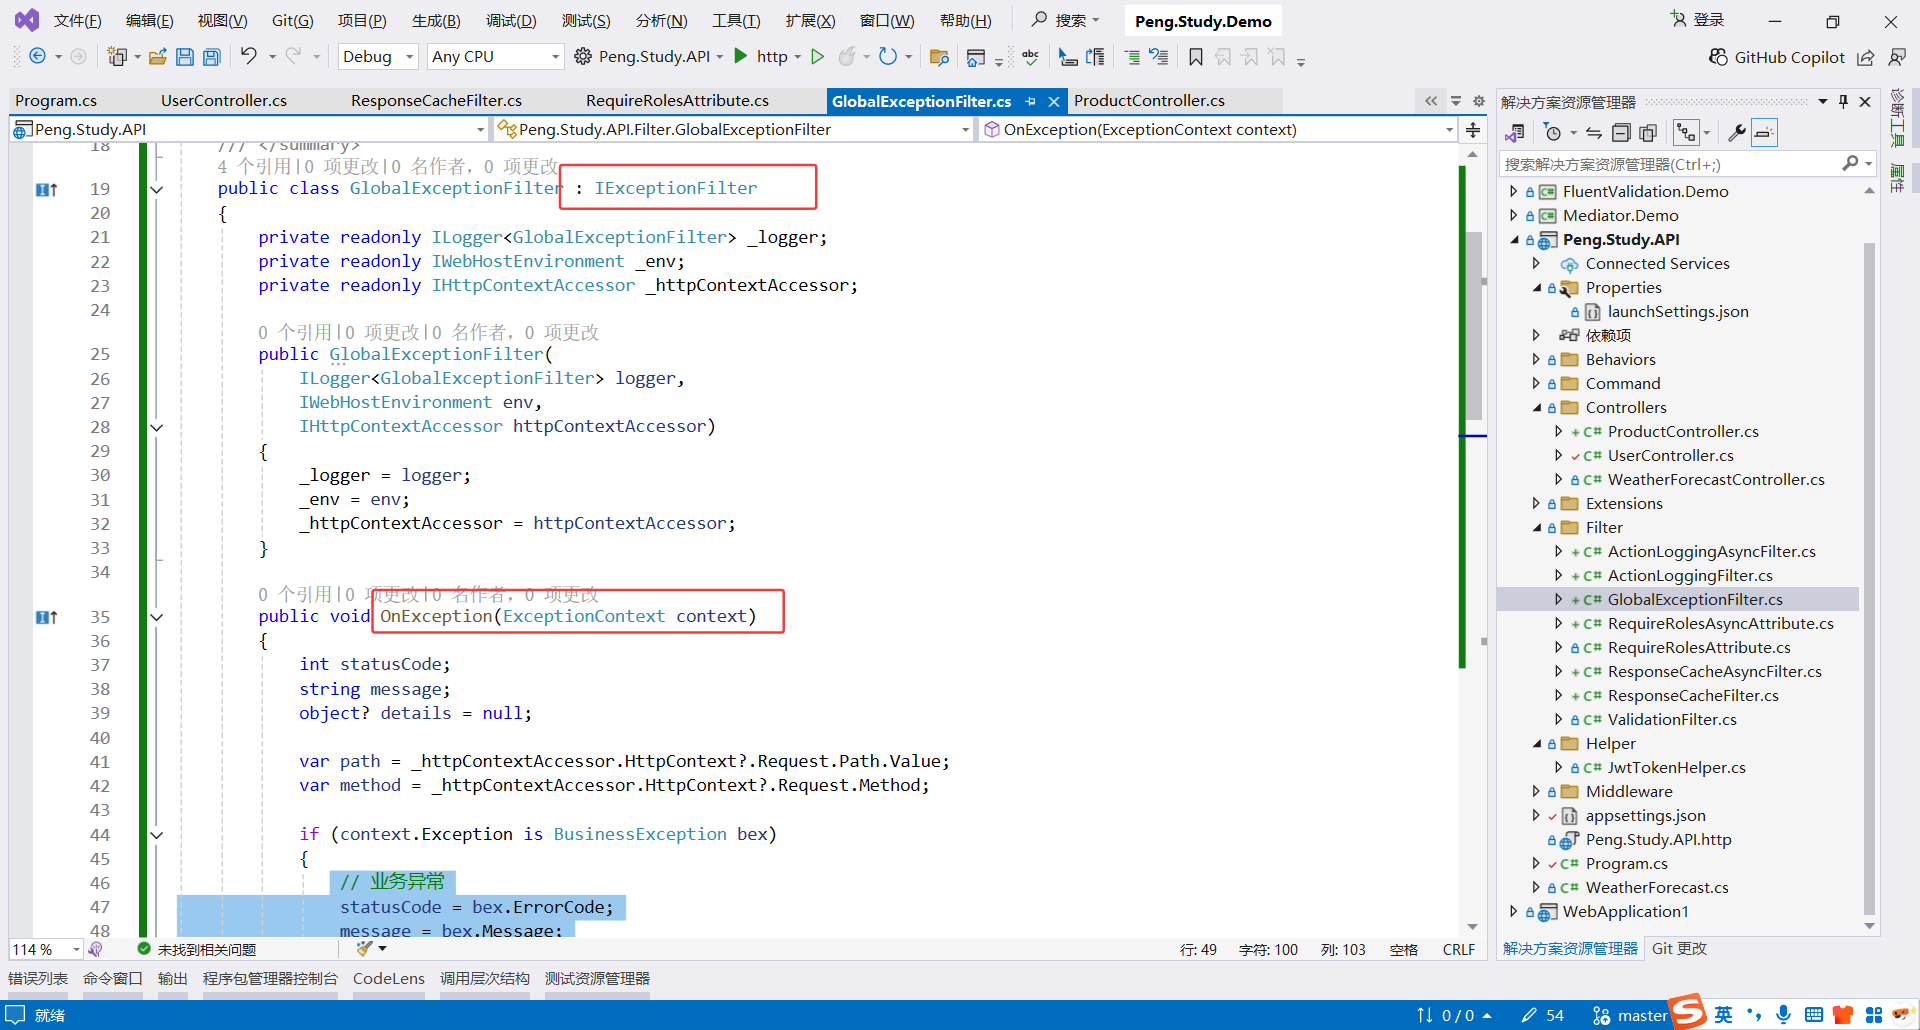Toggle the Sogou microphone voice input
Screen dimensions: 1920x1030
click(1783, 1015)
